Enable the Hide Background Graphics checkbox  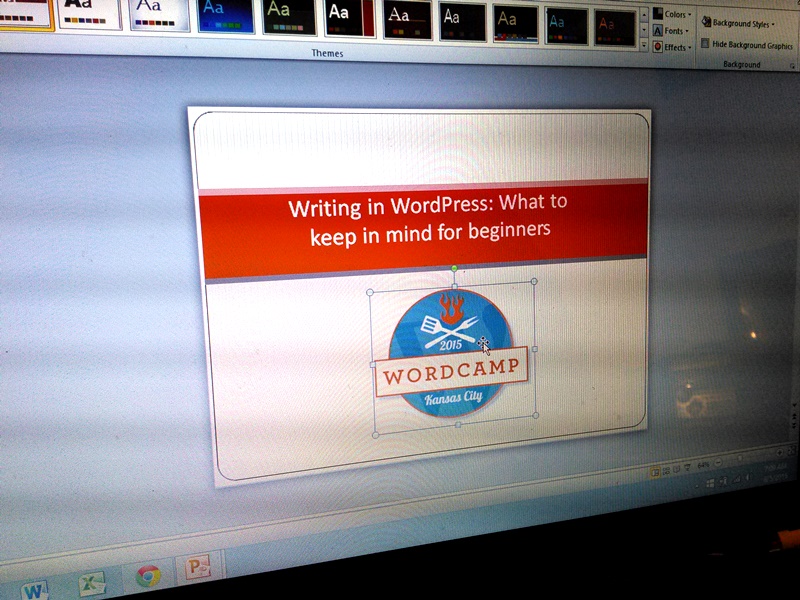pos(747,45)
